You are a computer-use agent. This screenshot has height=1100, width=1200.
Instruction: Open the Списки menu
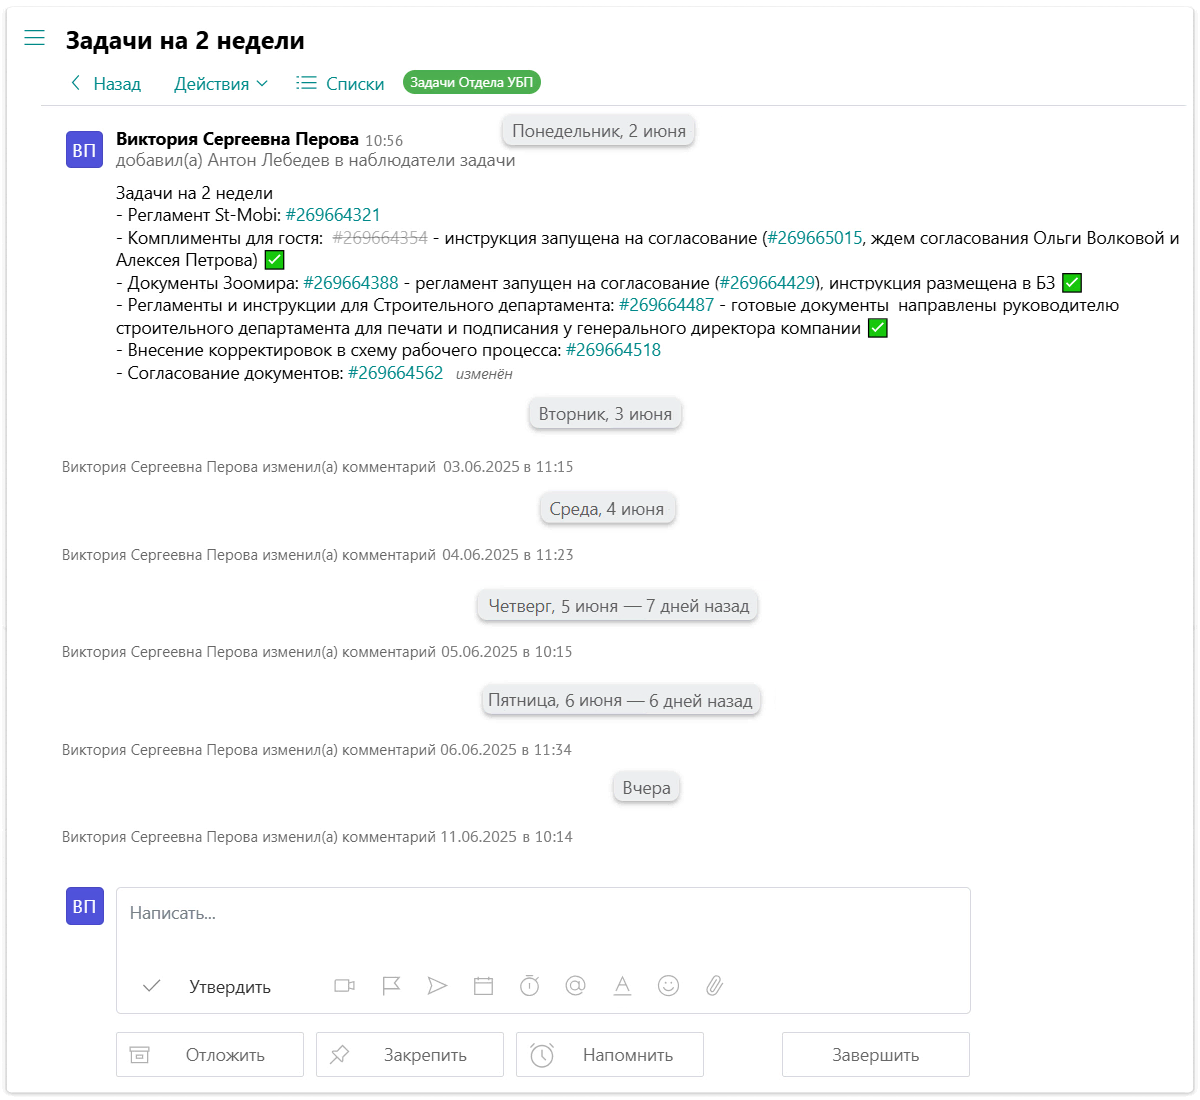point(341,84)
